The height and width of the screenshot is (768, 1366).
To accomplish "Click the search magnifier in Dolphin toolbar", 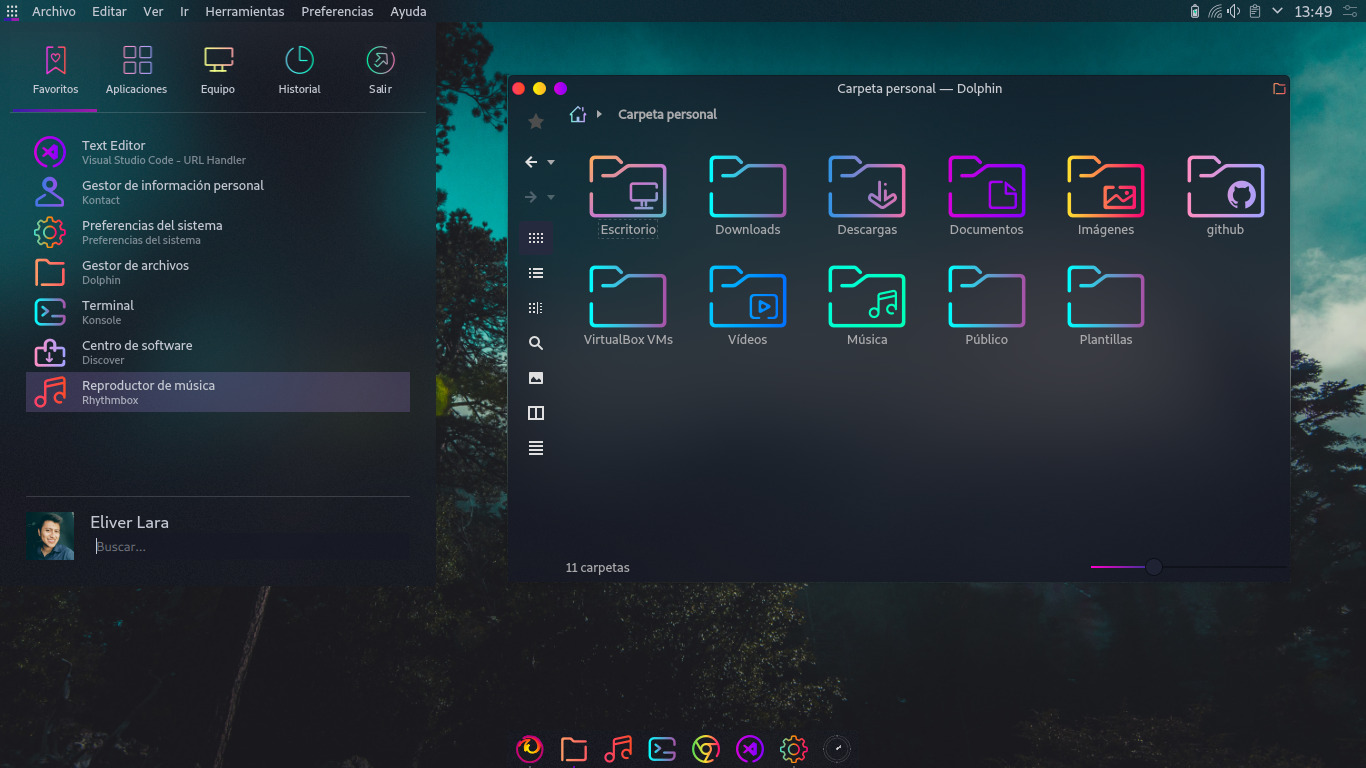I will tap(536, 343).
